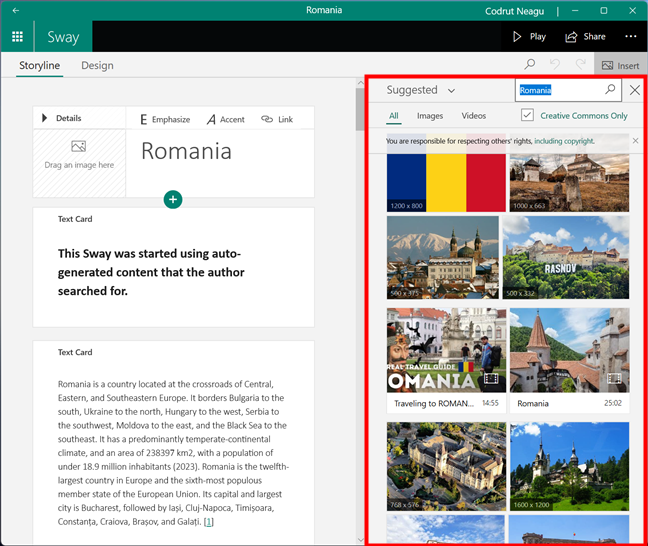Select the Videos filter tab

point(474,116)
